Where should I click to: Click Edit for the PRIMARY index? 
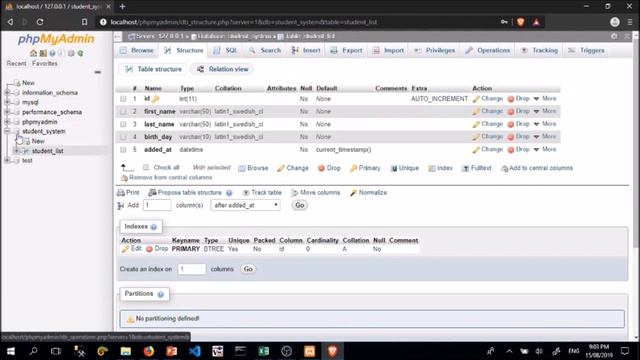[131, 249]
